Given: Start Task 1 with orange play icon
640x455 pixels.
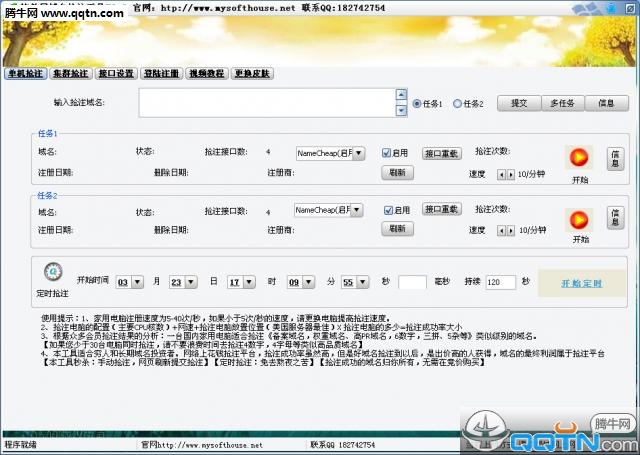Looking at the screenshot, I should [x=578, y=158].
